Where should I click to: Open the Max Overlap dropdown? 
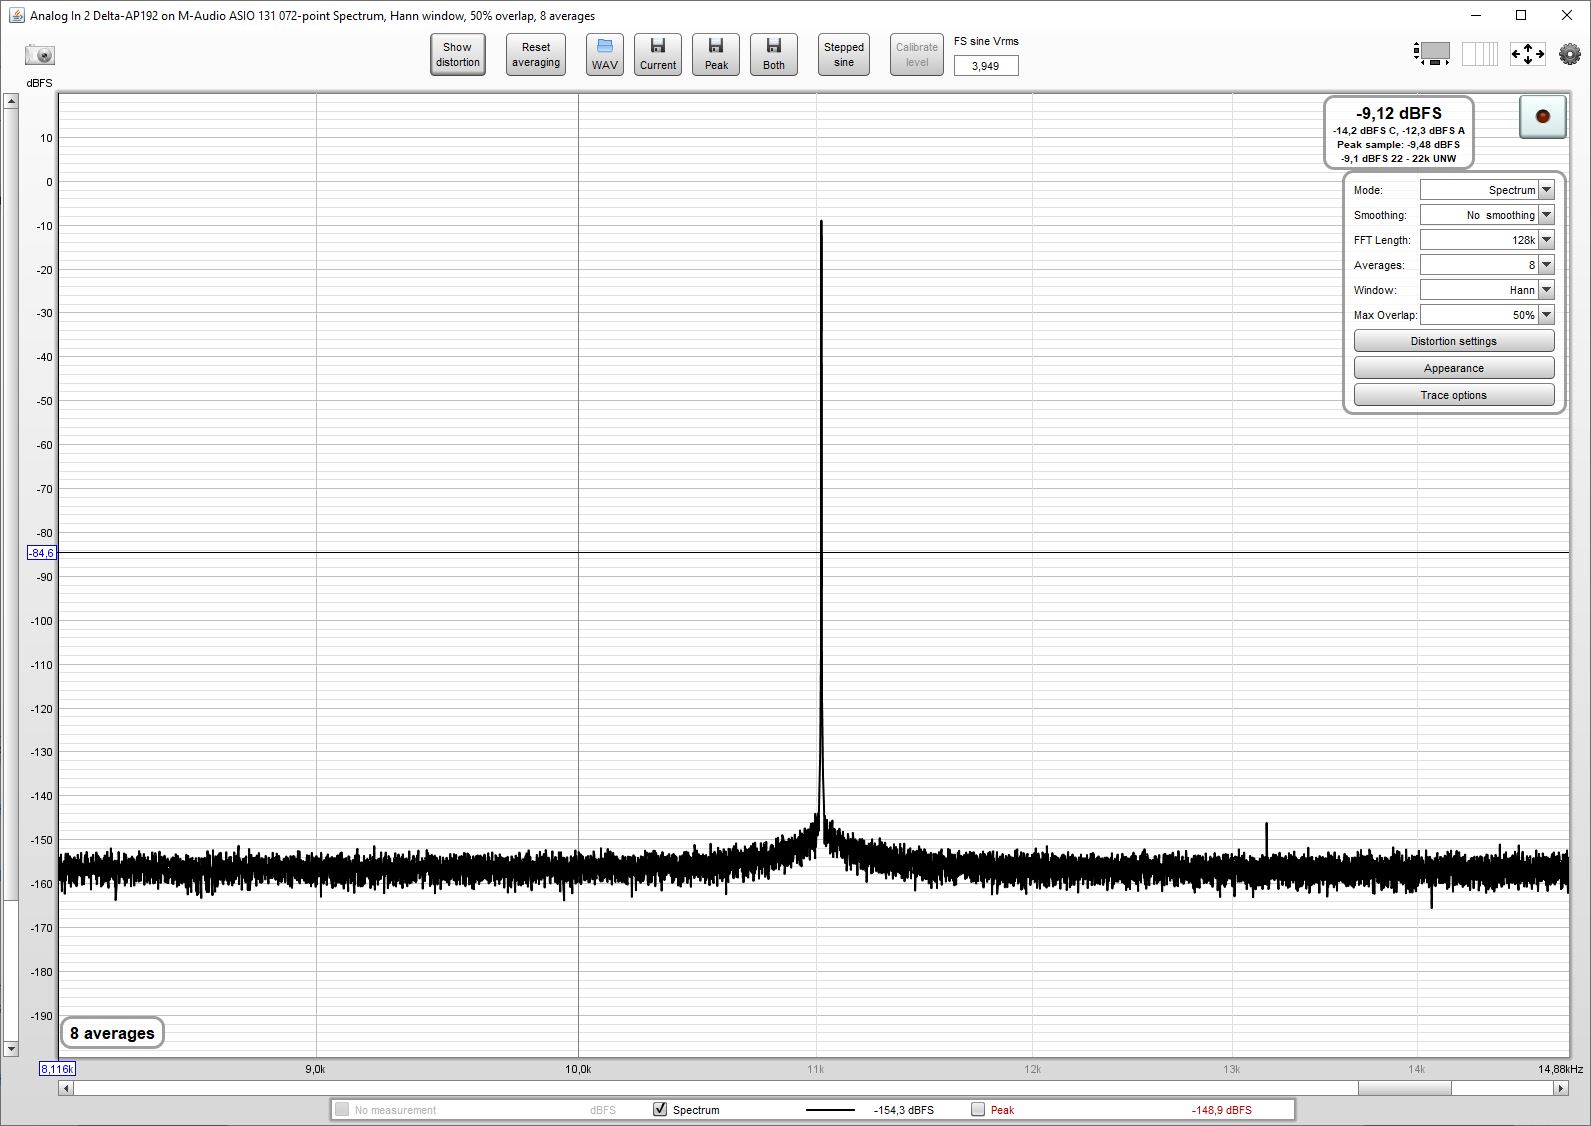1546,315
